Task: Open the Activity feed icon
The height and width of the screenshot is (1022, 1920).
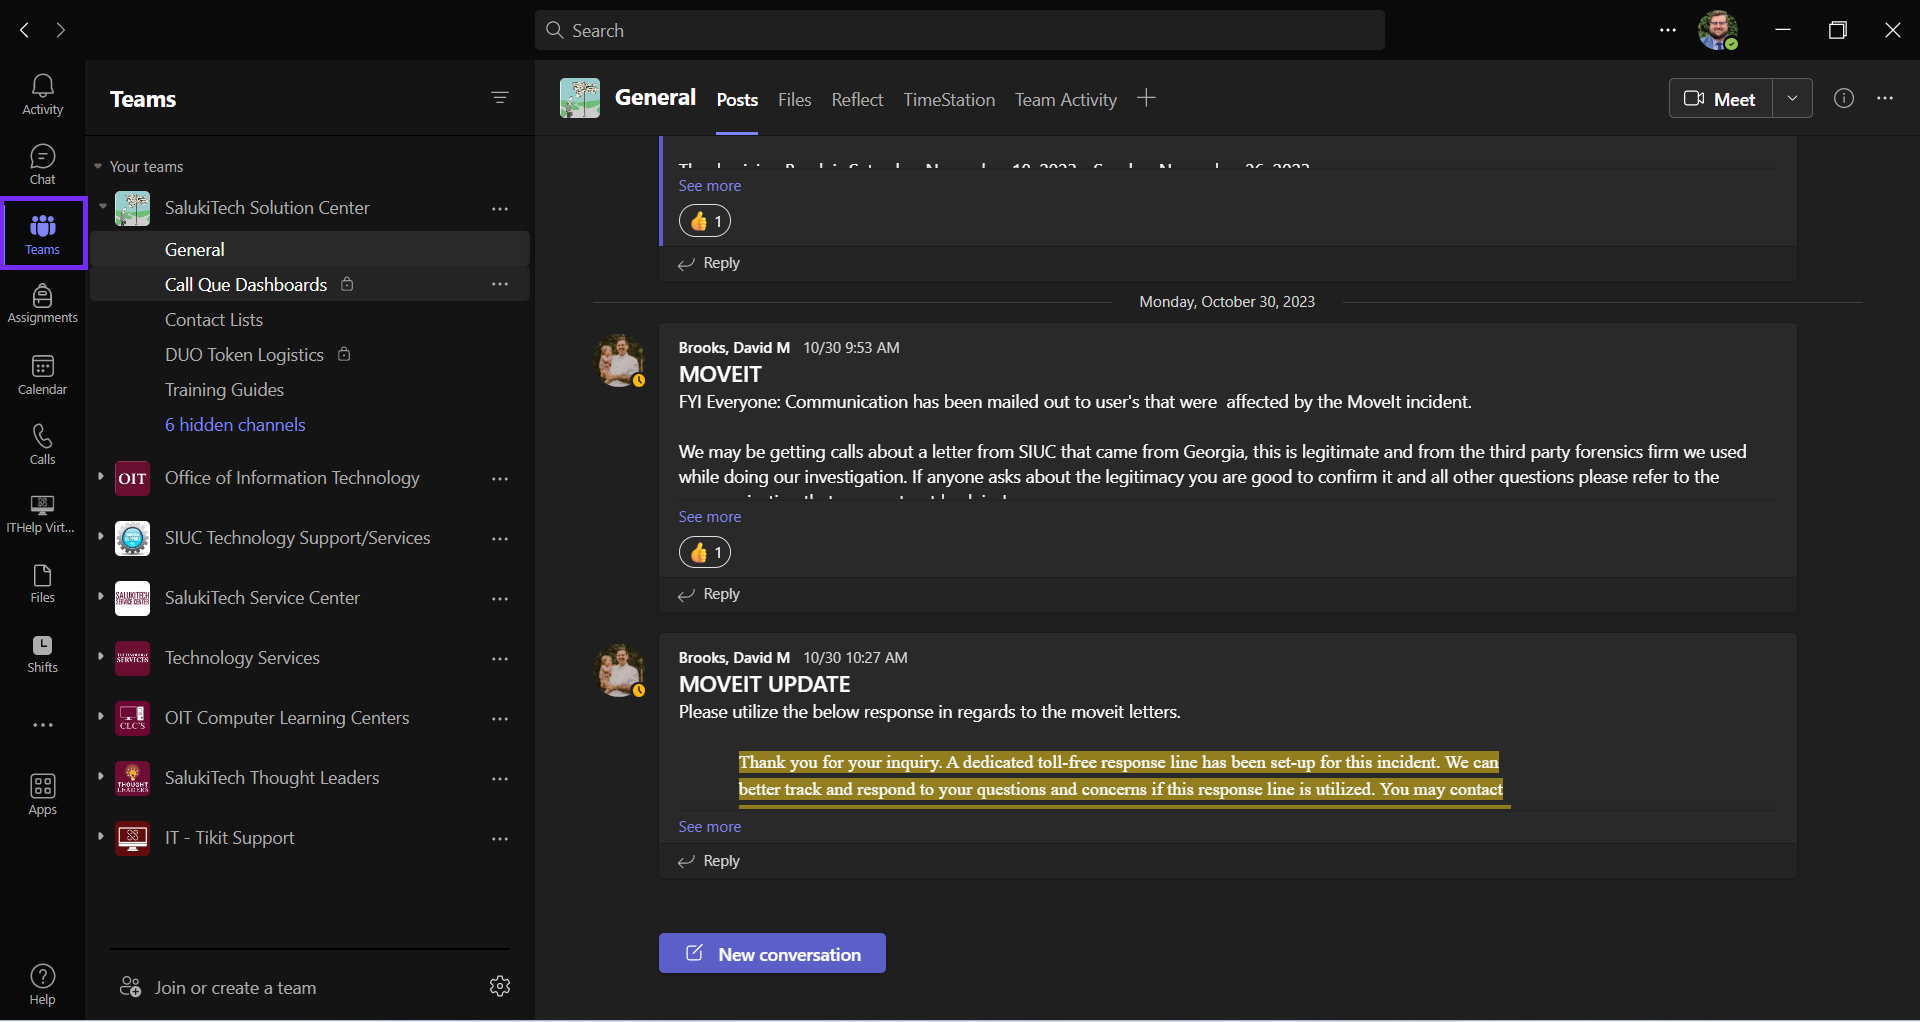Action: [x=42, y=94]
